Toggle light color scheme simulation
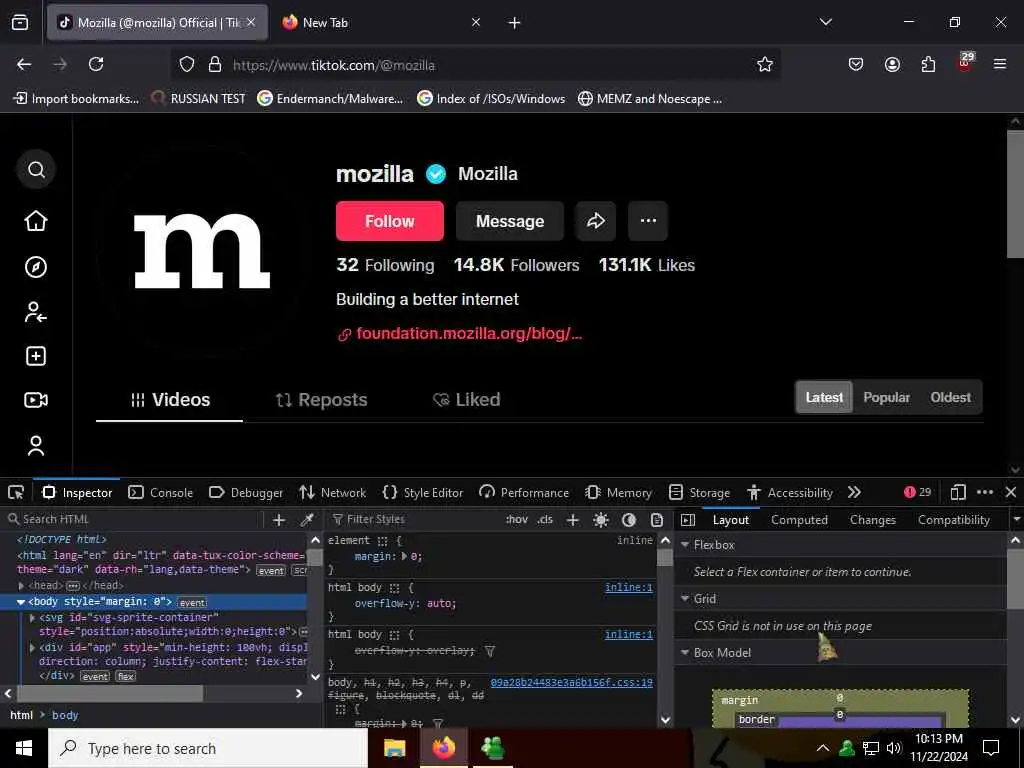The height and width of the screenshot is (768, 1024). click(x=601, y=520)
